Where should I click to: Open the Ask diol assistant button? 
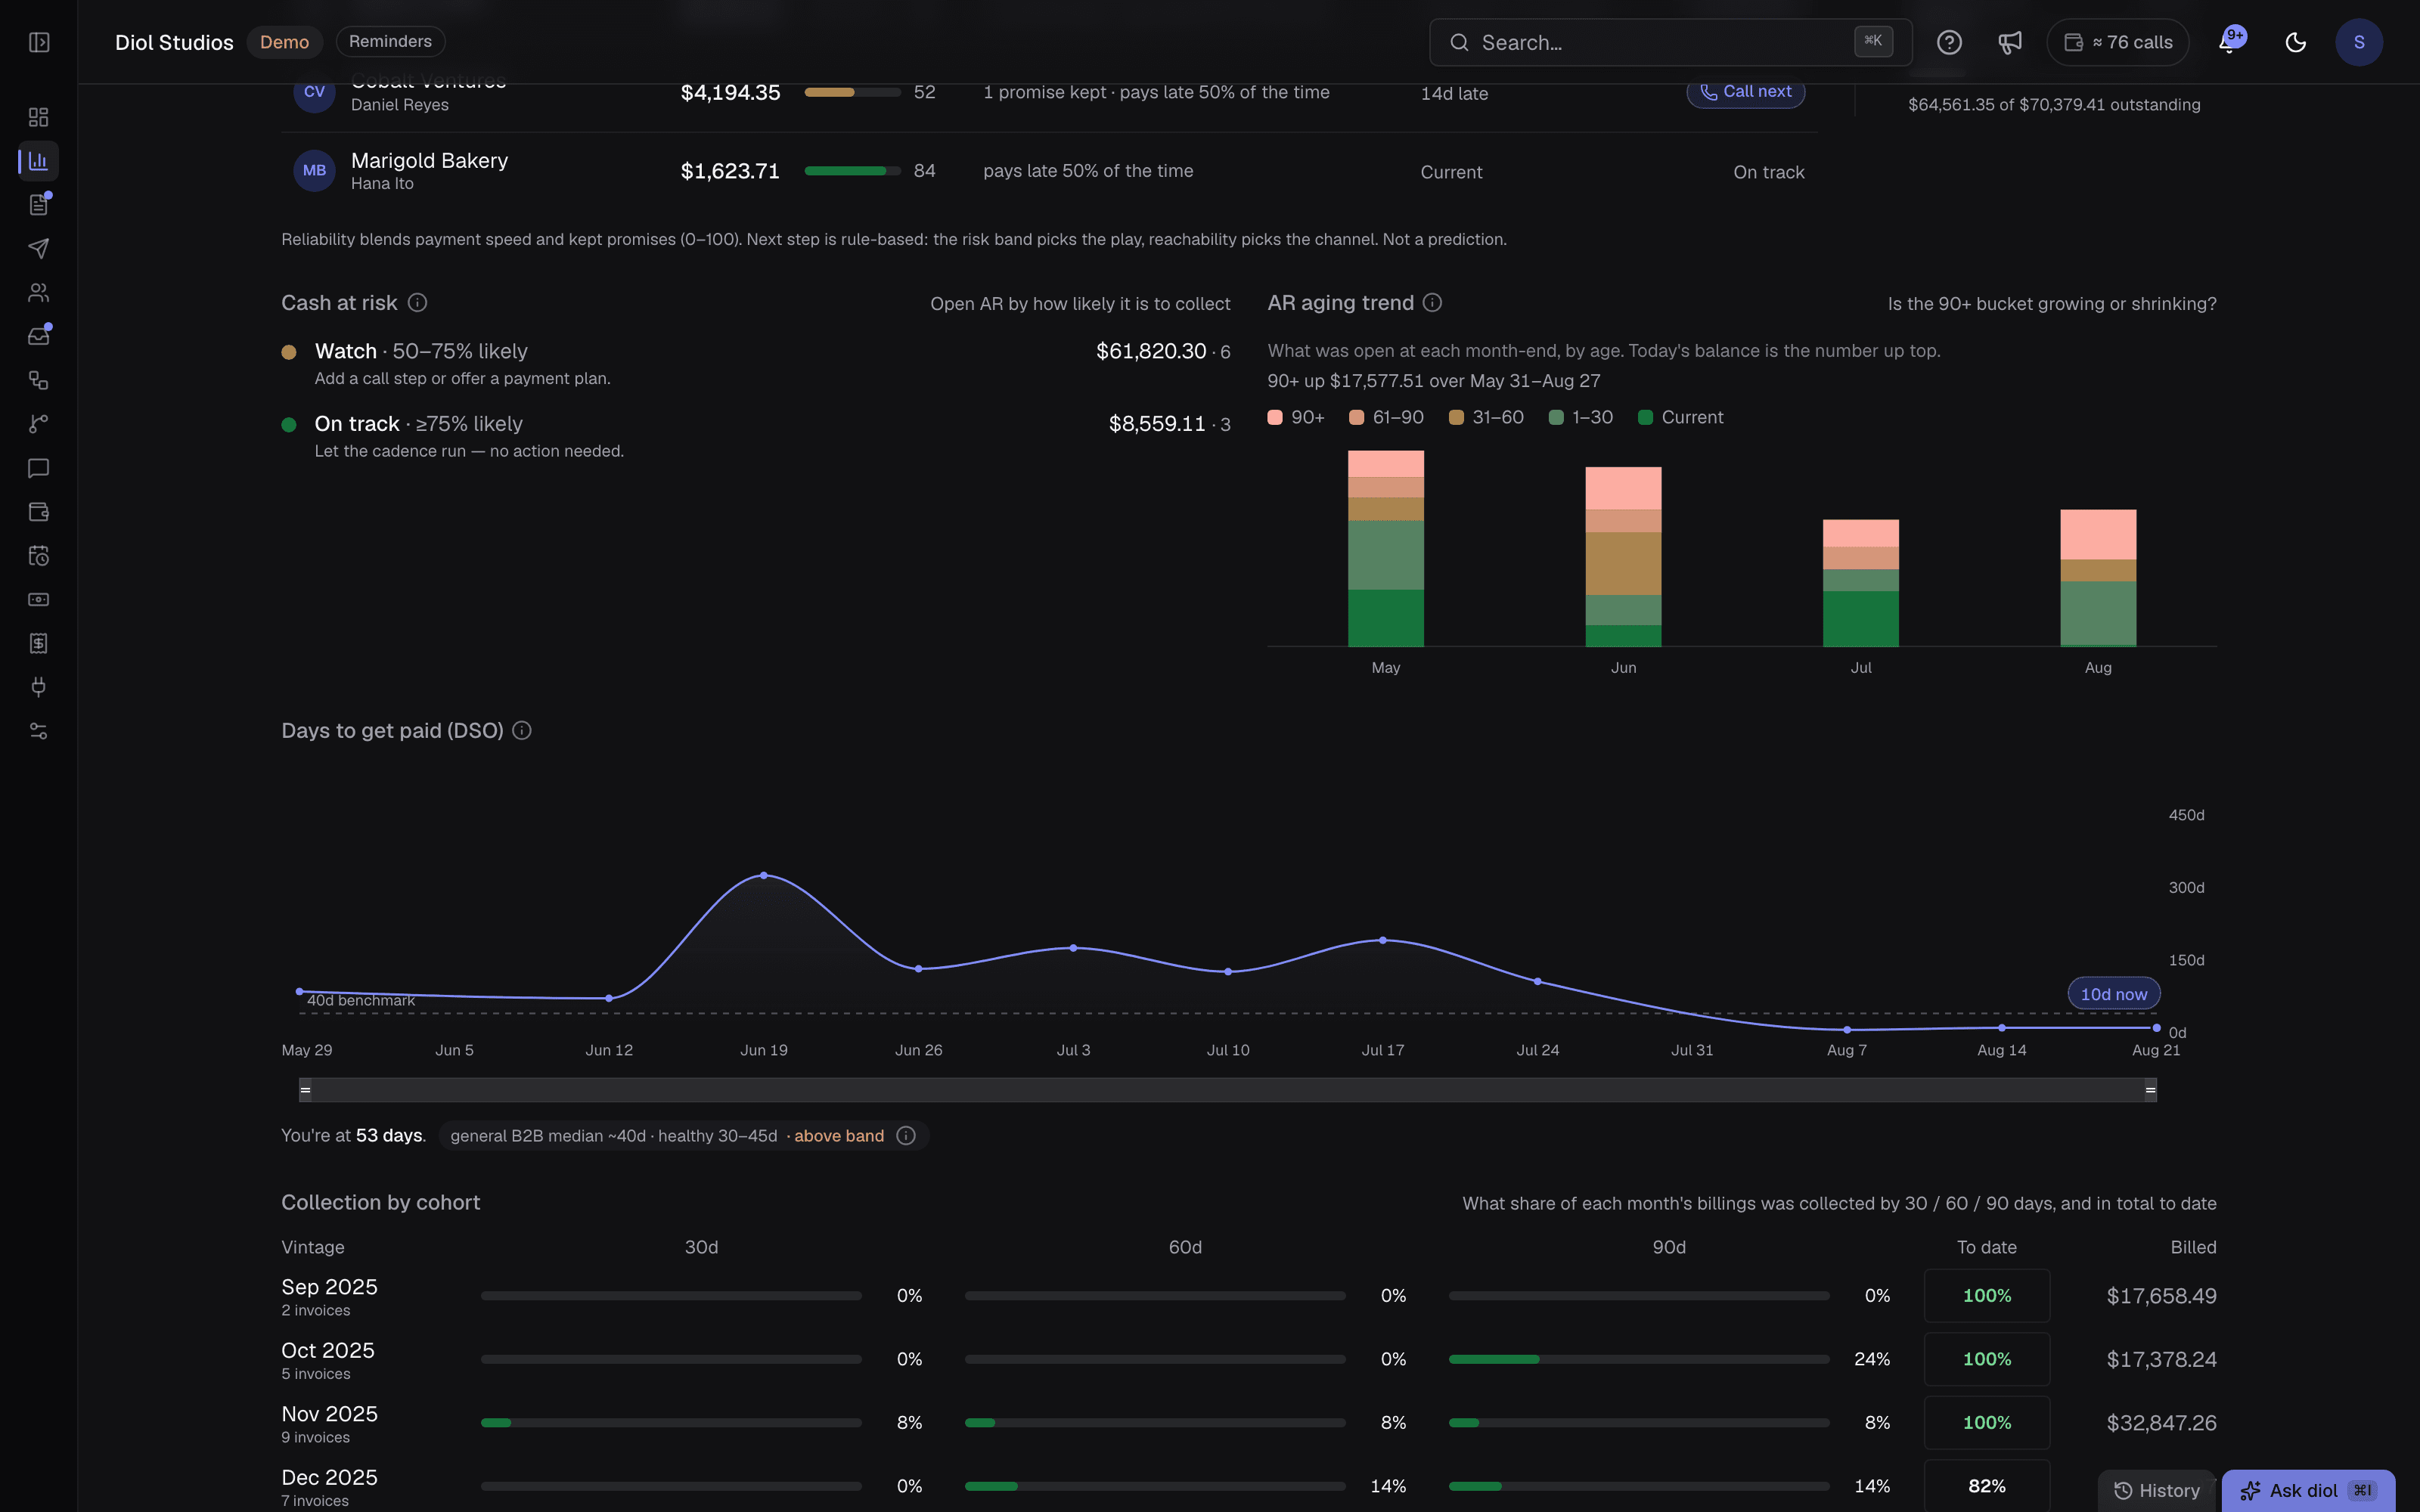point(2308,1490)
